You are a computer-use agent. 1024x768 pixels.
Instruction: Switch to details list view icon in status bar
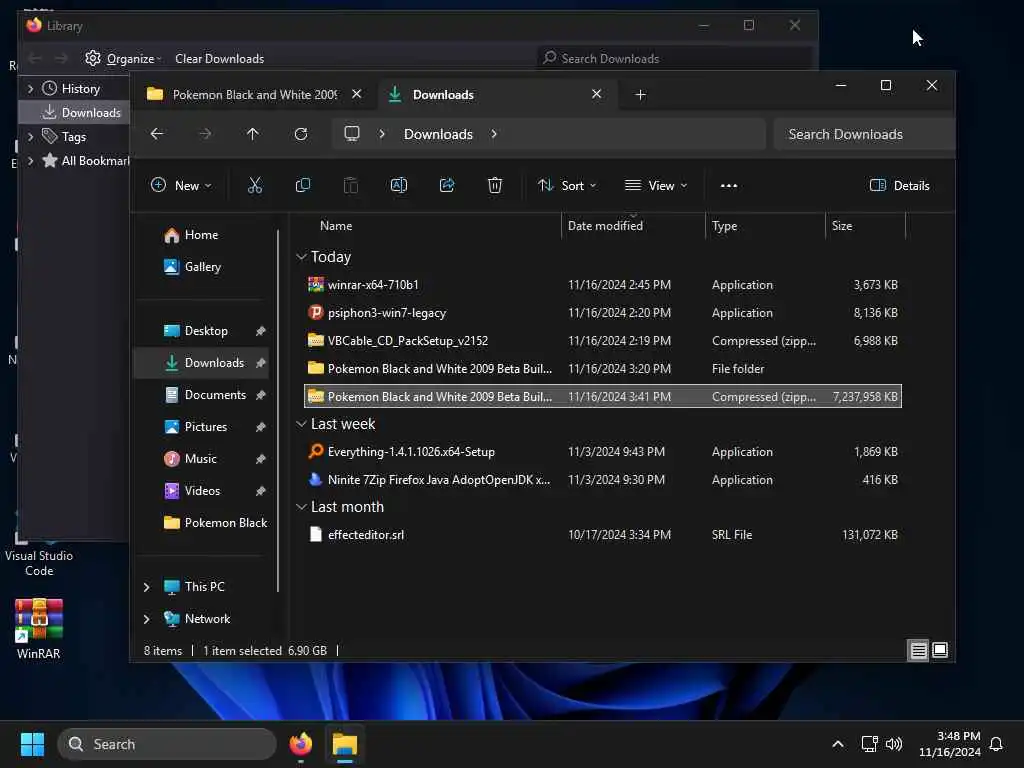918,650
